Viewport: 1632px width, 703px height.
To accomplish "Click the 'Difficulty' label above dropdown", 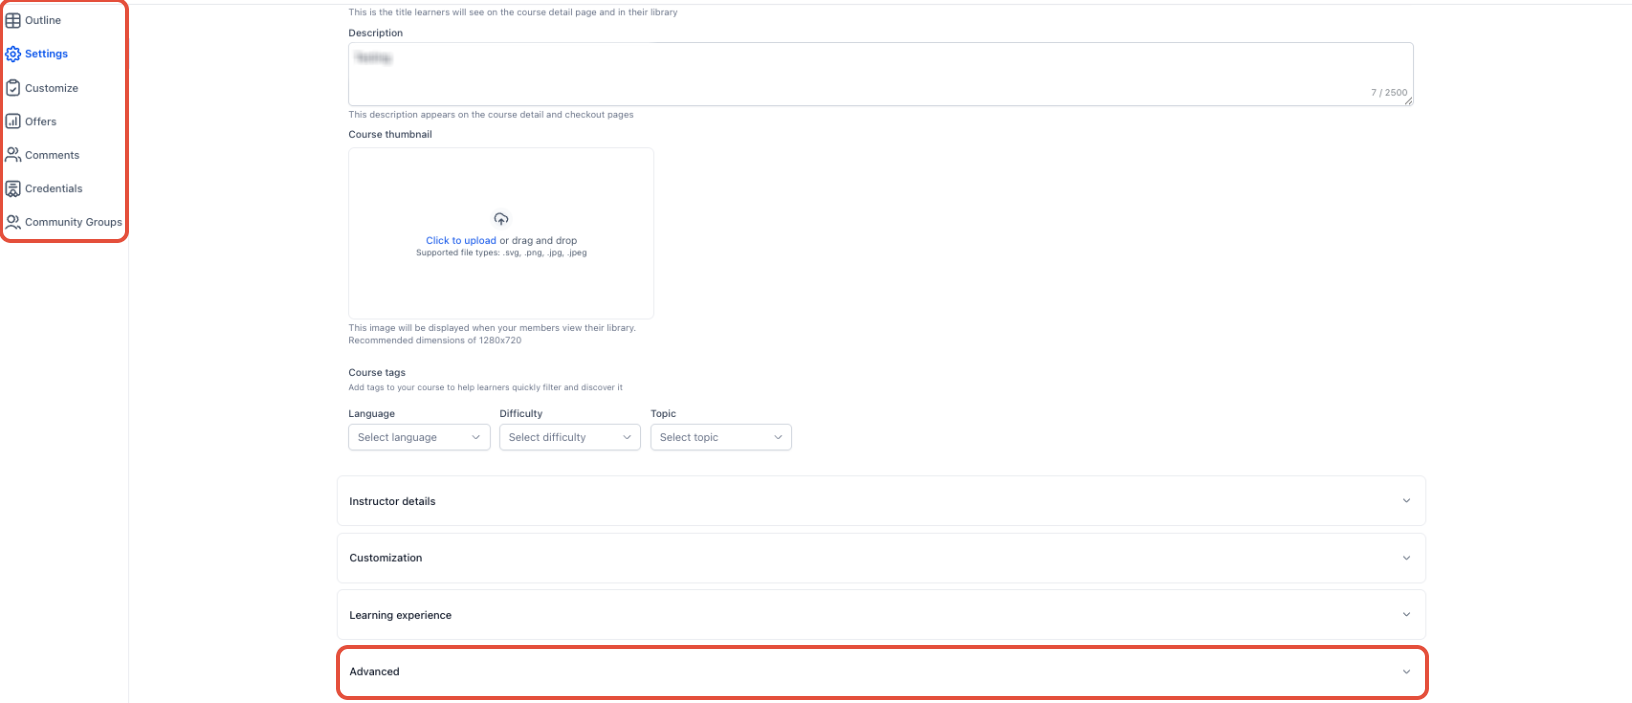I will coord(521,414).
